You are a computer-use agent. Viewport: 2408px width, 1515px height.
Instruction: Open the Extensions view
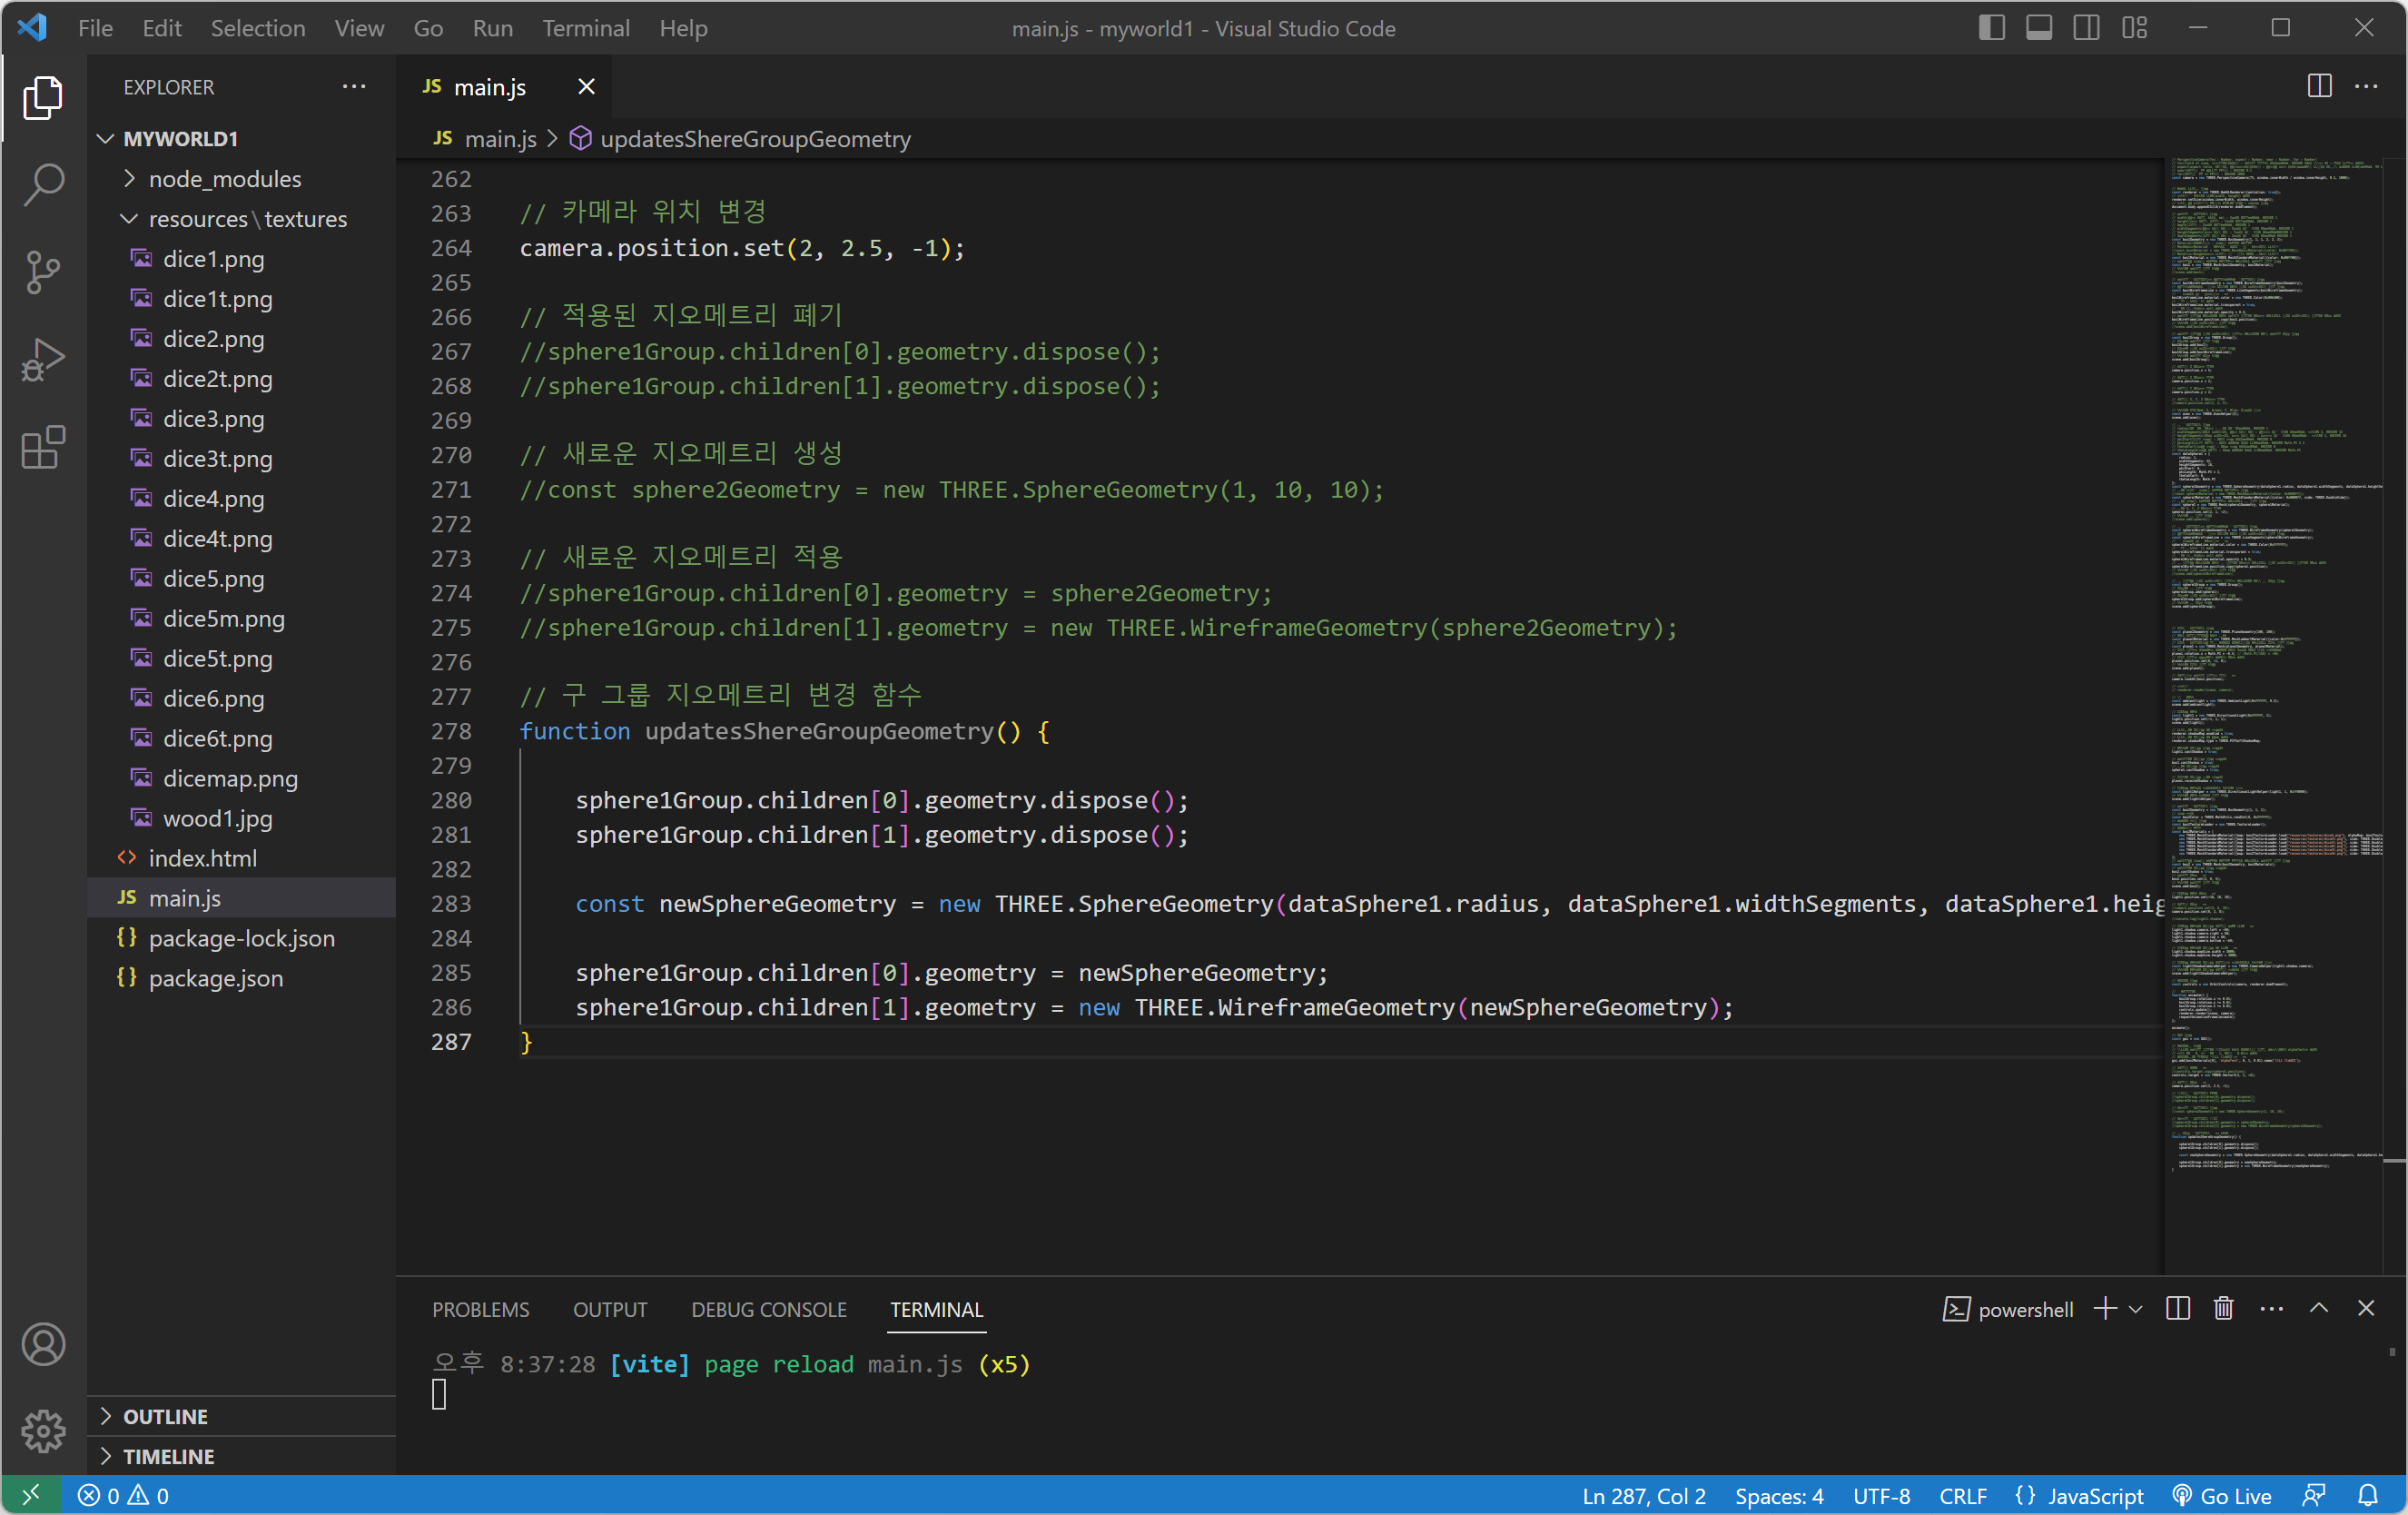[x=43, y=447]
